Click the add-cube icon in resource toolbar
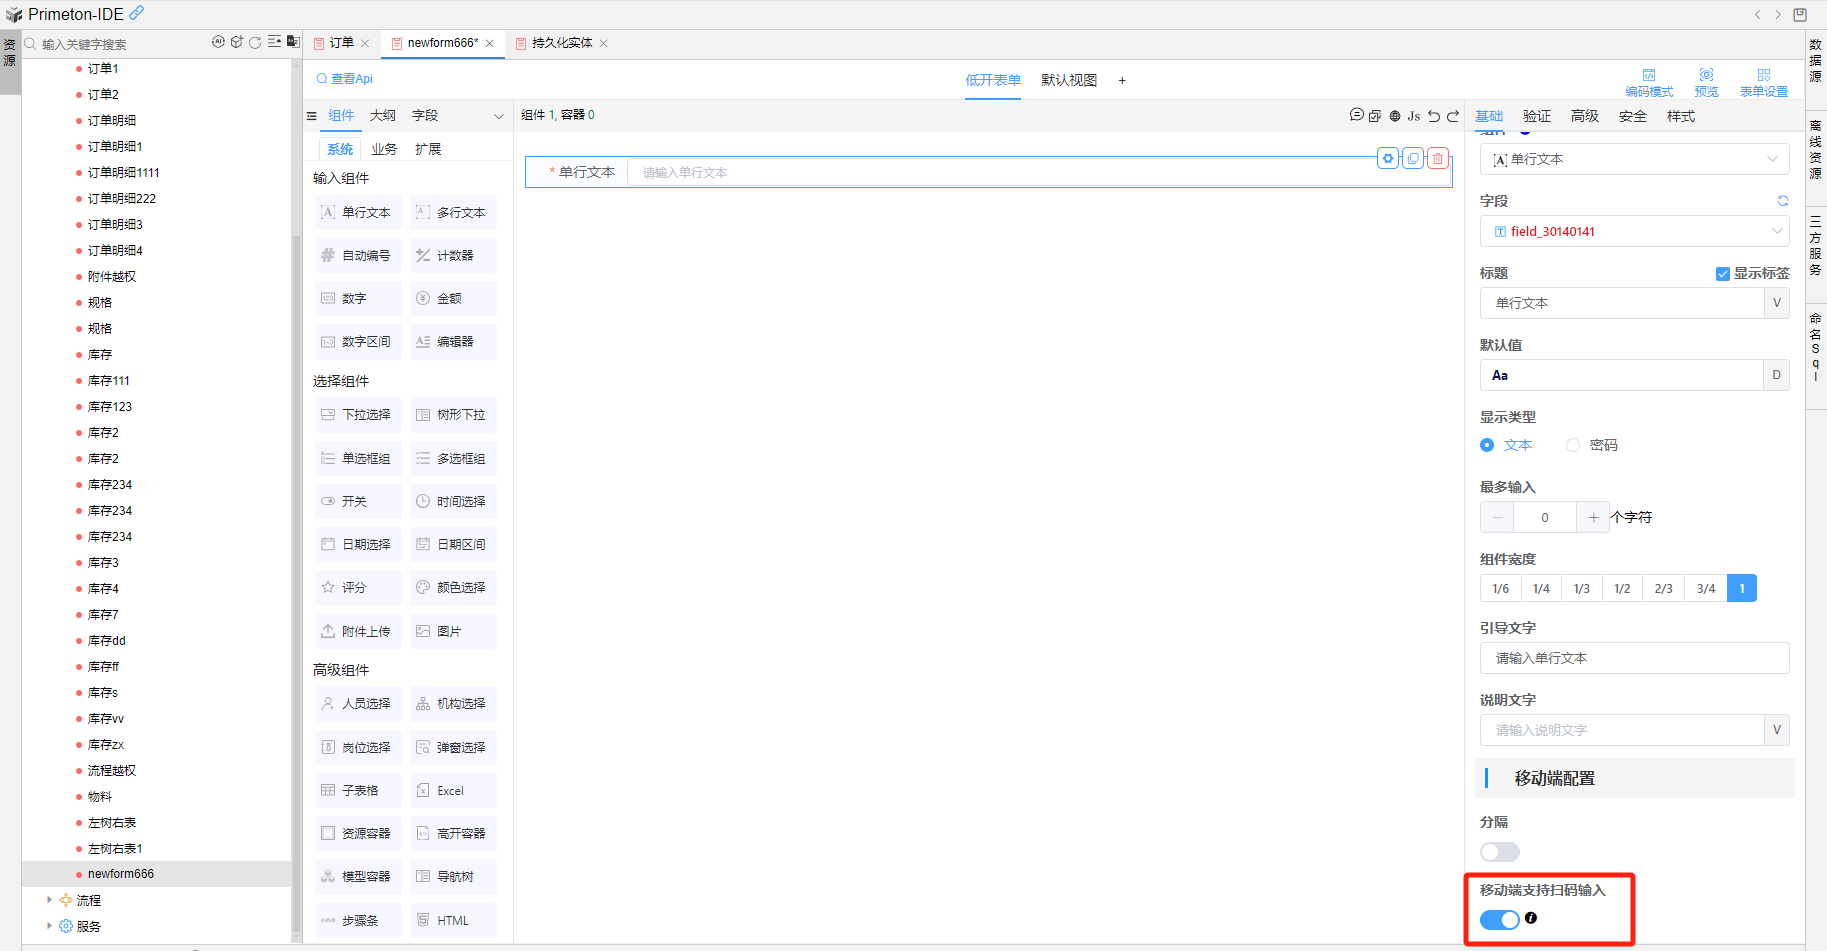The width and height of the screenshot is (1827, 951). [x=237, y=42]
